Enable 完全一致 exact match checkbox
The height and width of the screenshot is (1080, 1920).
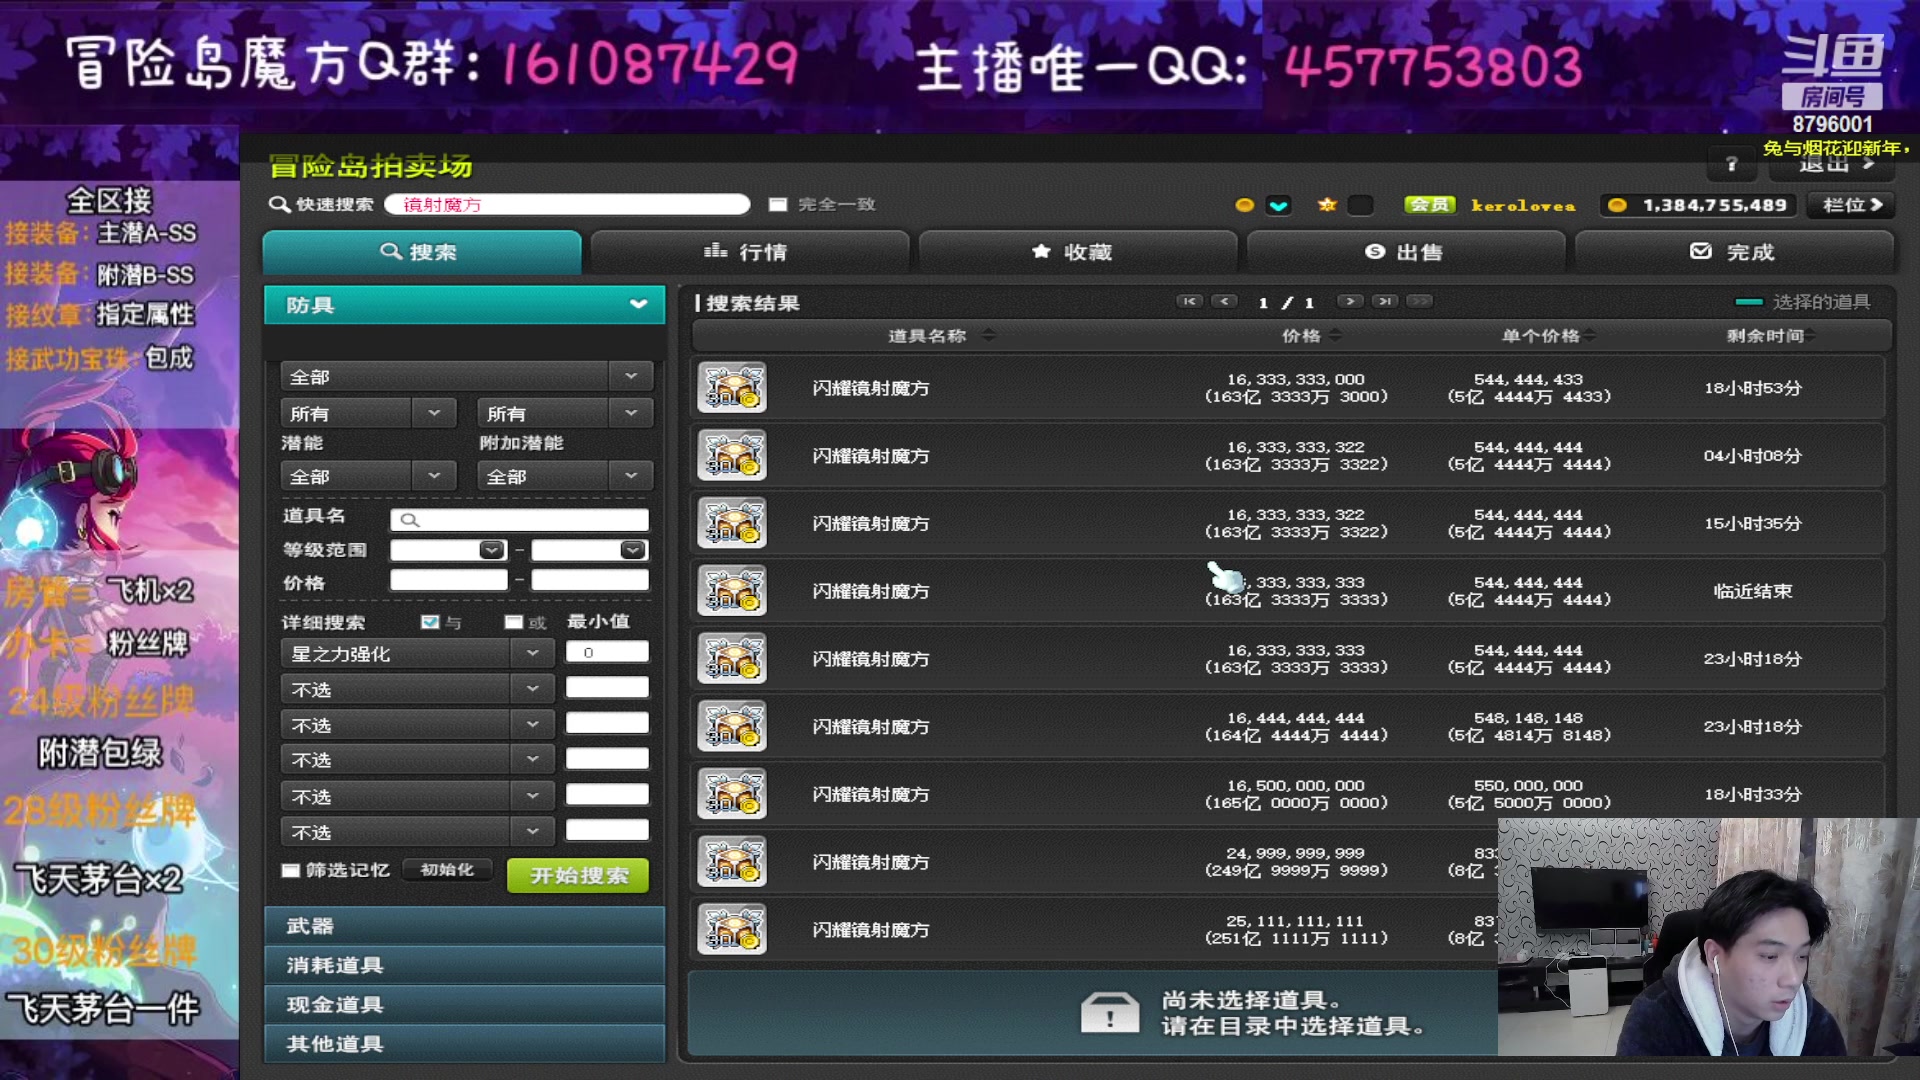778,204
